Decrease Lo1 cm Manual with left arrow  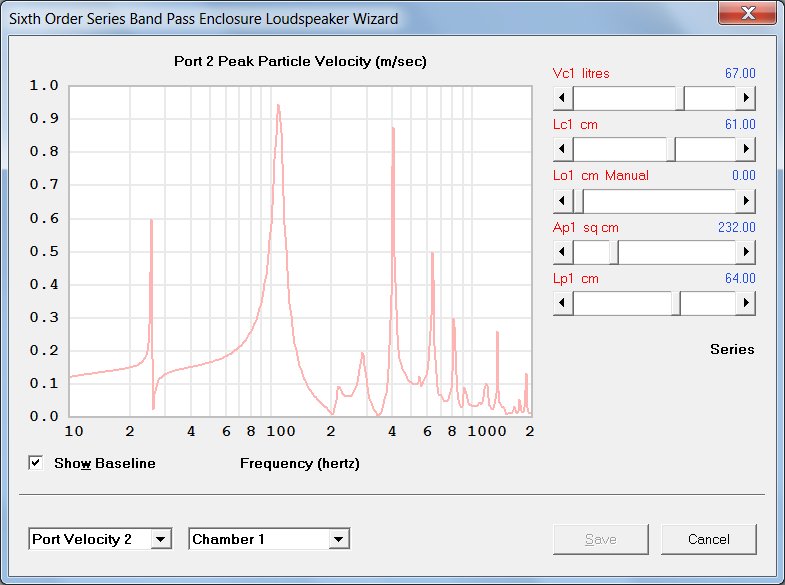tap(563, 201)
